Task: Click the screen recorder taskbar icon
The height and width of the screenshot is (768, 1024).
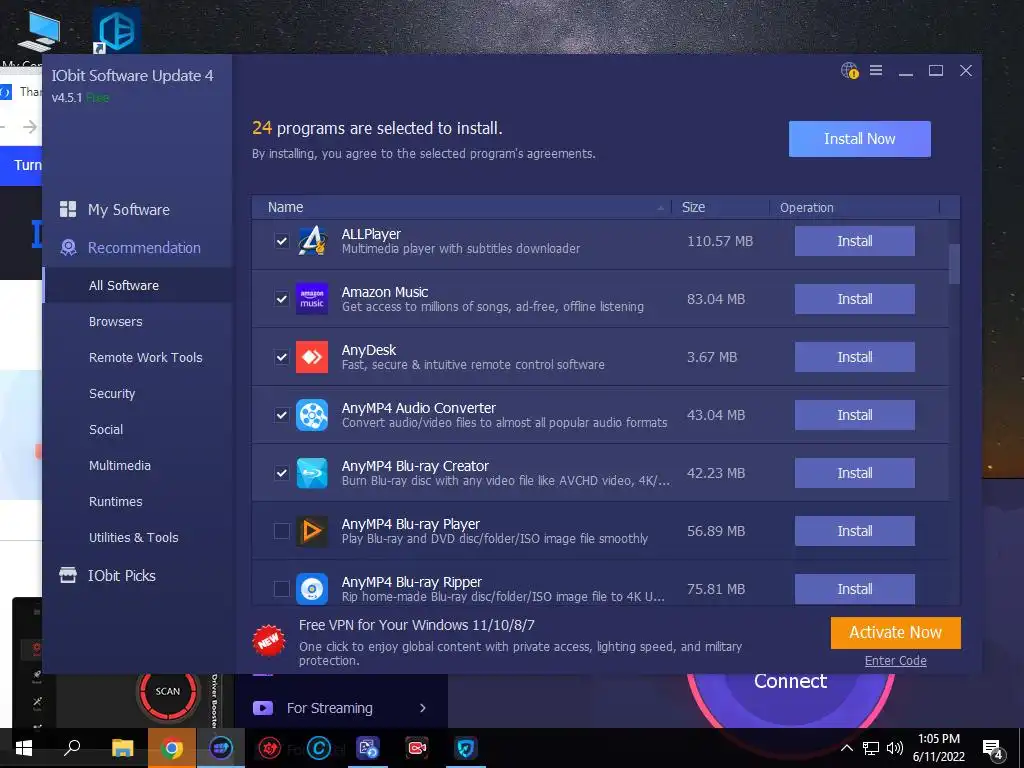Action: pyautogui.click(x=417, y=748)
